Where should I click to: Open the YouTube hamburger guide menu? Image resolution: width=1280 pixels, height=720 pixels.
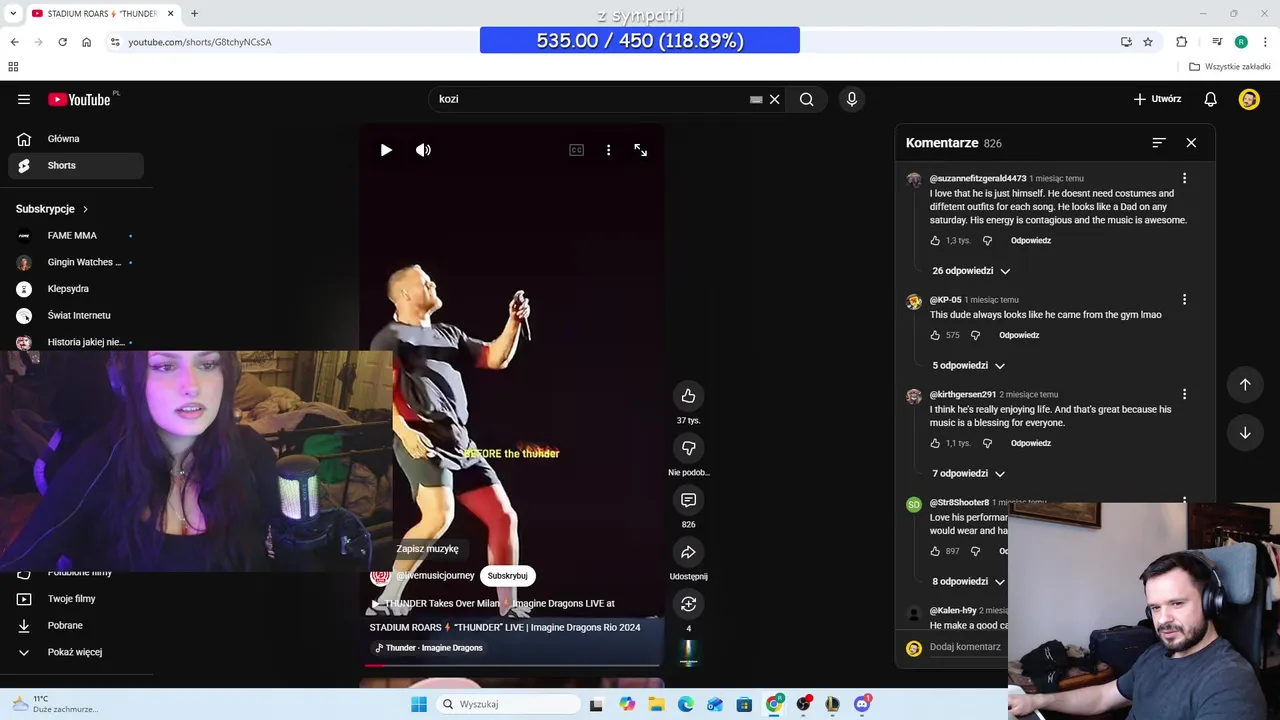[x=24, y=99]
